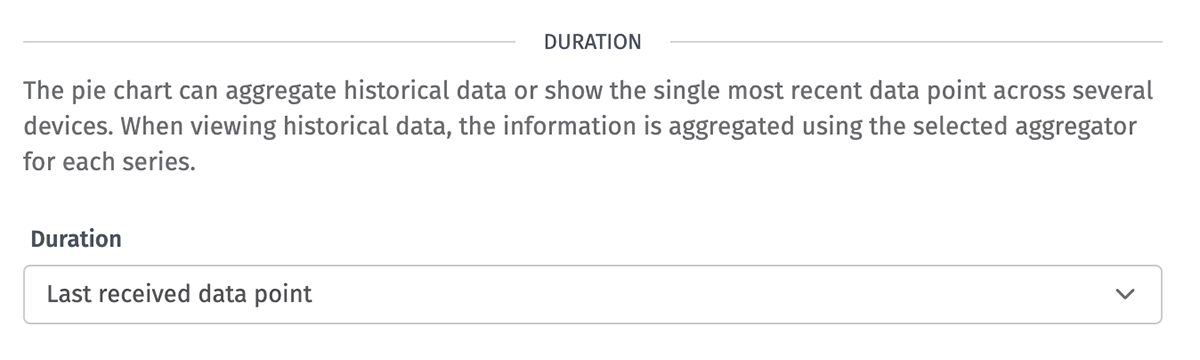Viewport: 1200px width, 360px height.
Task: Click the word 'aggregate' in the description
Action: (x=282, y=92)
